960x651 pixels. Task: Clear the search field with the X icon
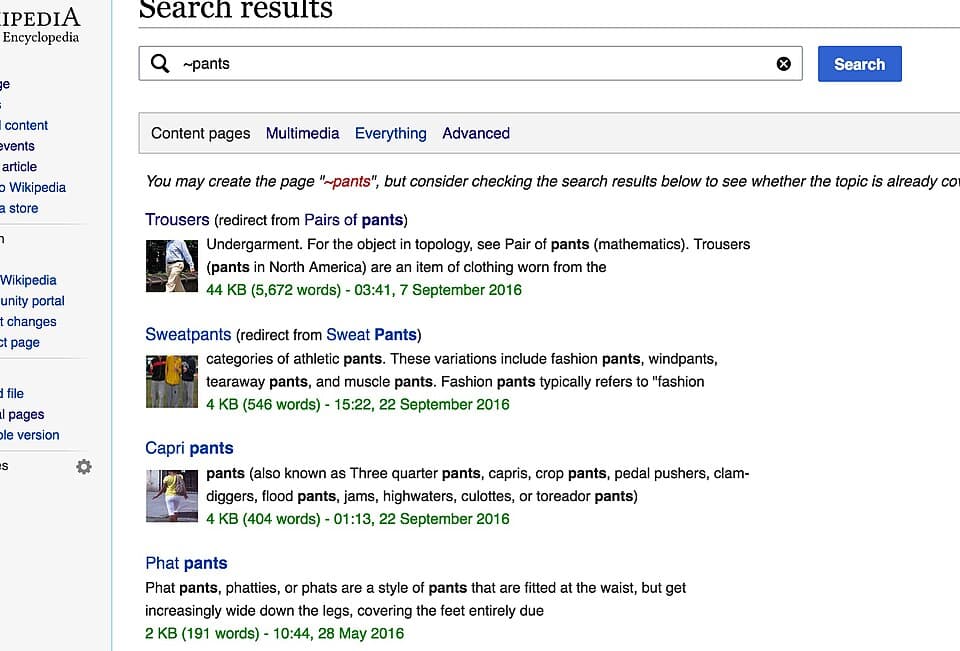click(x=784, y=64)
